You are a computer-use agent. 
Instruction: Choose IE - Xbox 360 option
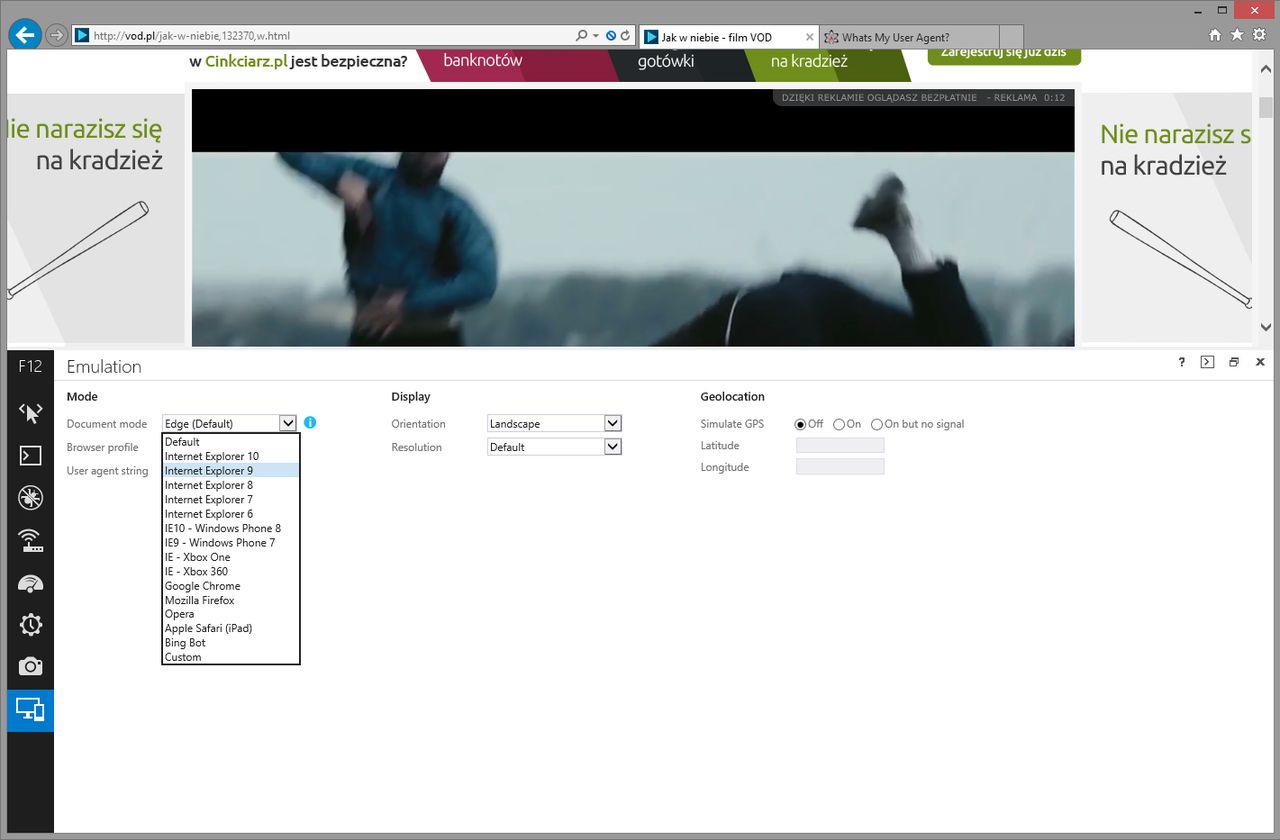[x=231, y=571]
